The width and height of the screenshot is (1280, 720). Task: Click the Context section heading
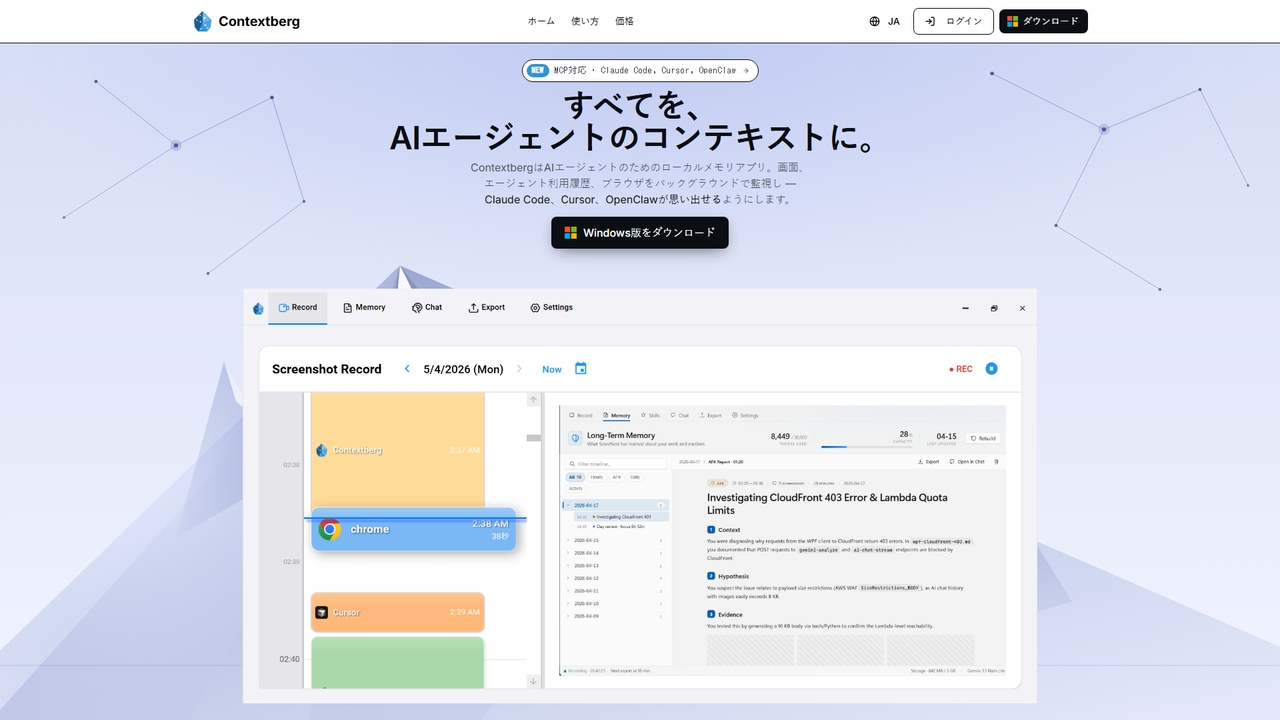point(724,530)
